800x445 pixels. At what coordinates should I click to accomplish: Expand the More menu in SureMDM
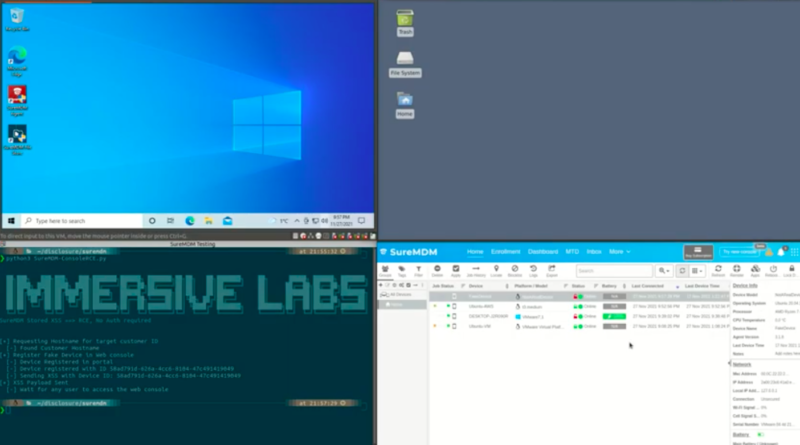point(619,252)
